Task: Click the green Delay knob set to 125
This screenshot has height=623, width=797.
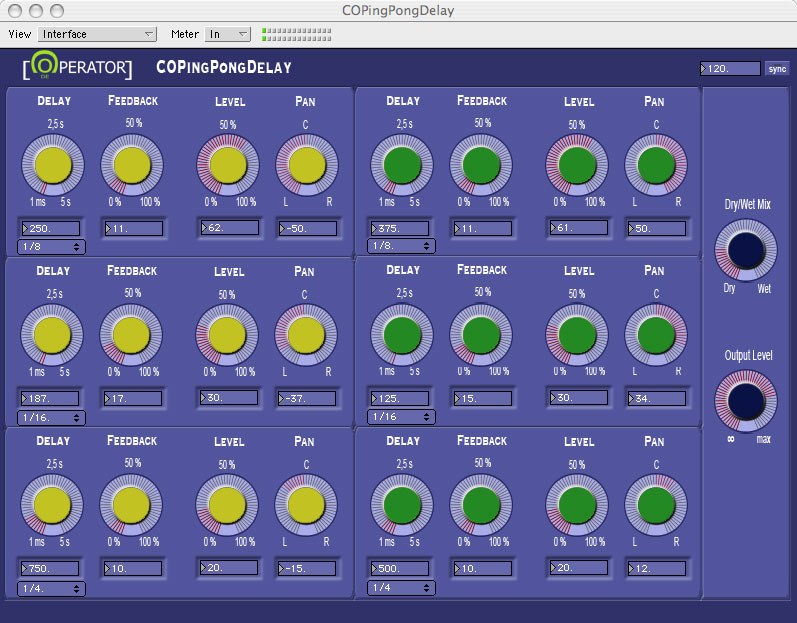Action: 402,335
